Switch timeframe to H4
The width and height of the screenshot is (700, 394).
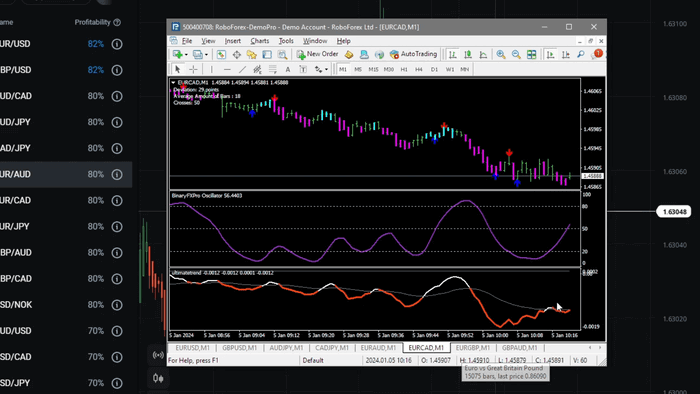coord(419,69)
